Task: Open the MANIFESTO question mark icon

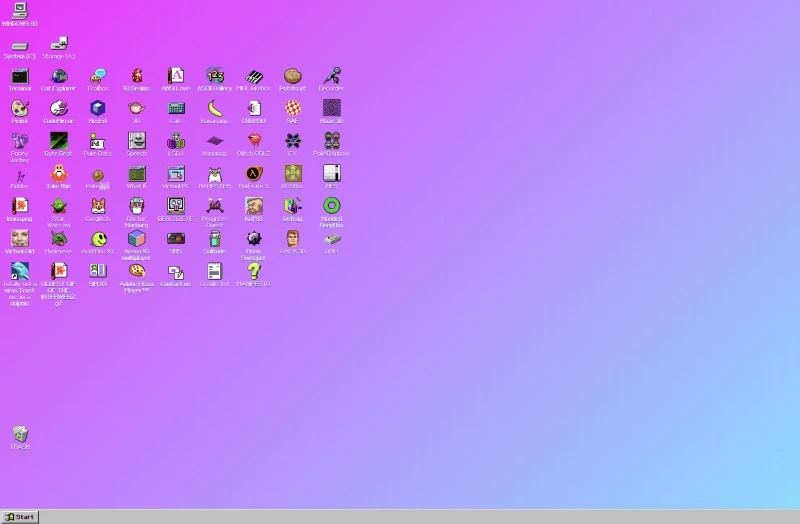Action: coord(254,271)
